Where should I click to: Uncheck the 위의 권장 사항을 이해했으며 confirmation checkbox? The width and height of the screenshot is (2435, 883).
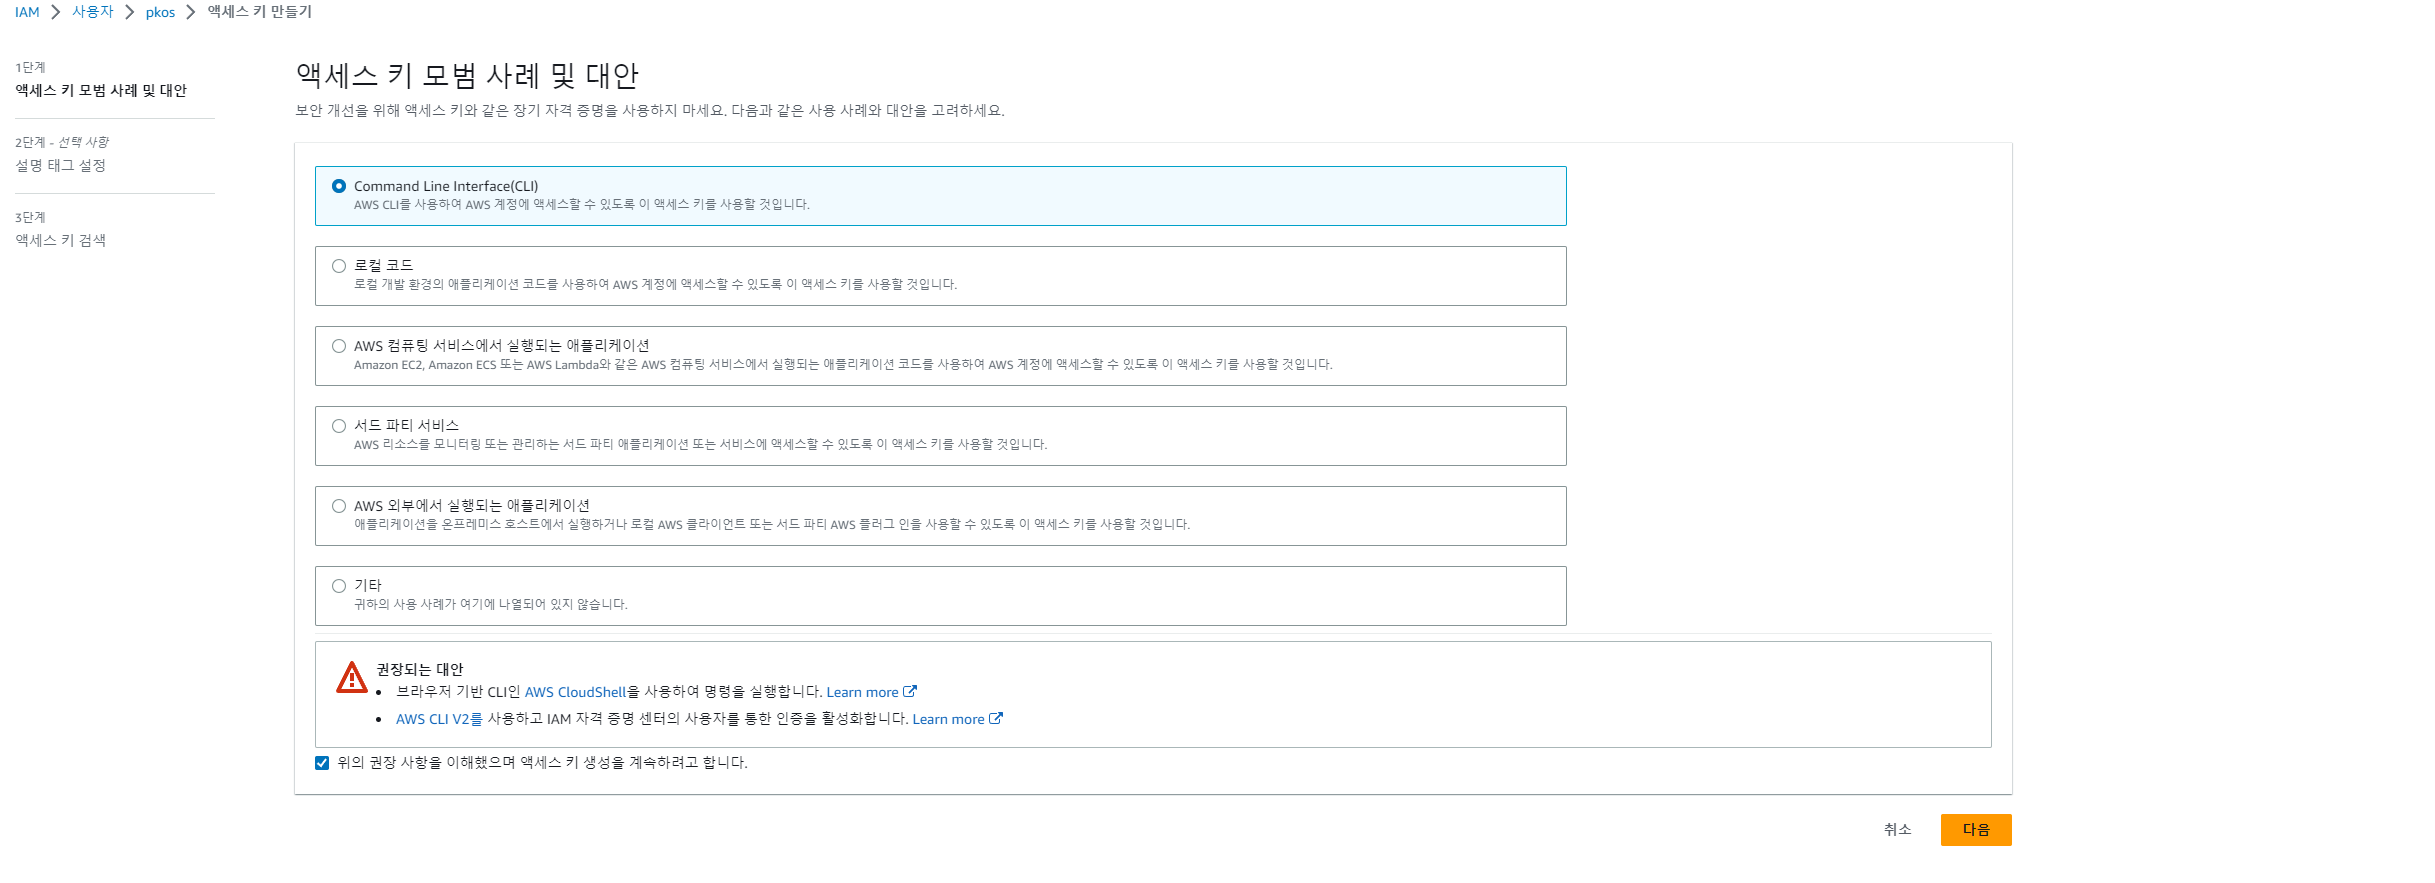click(322, 763)
